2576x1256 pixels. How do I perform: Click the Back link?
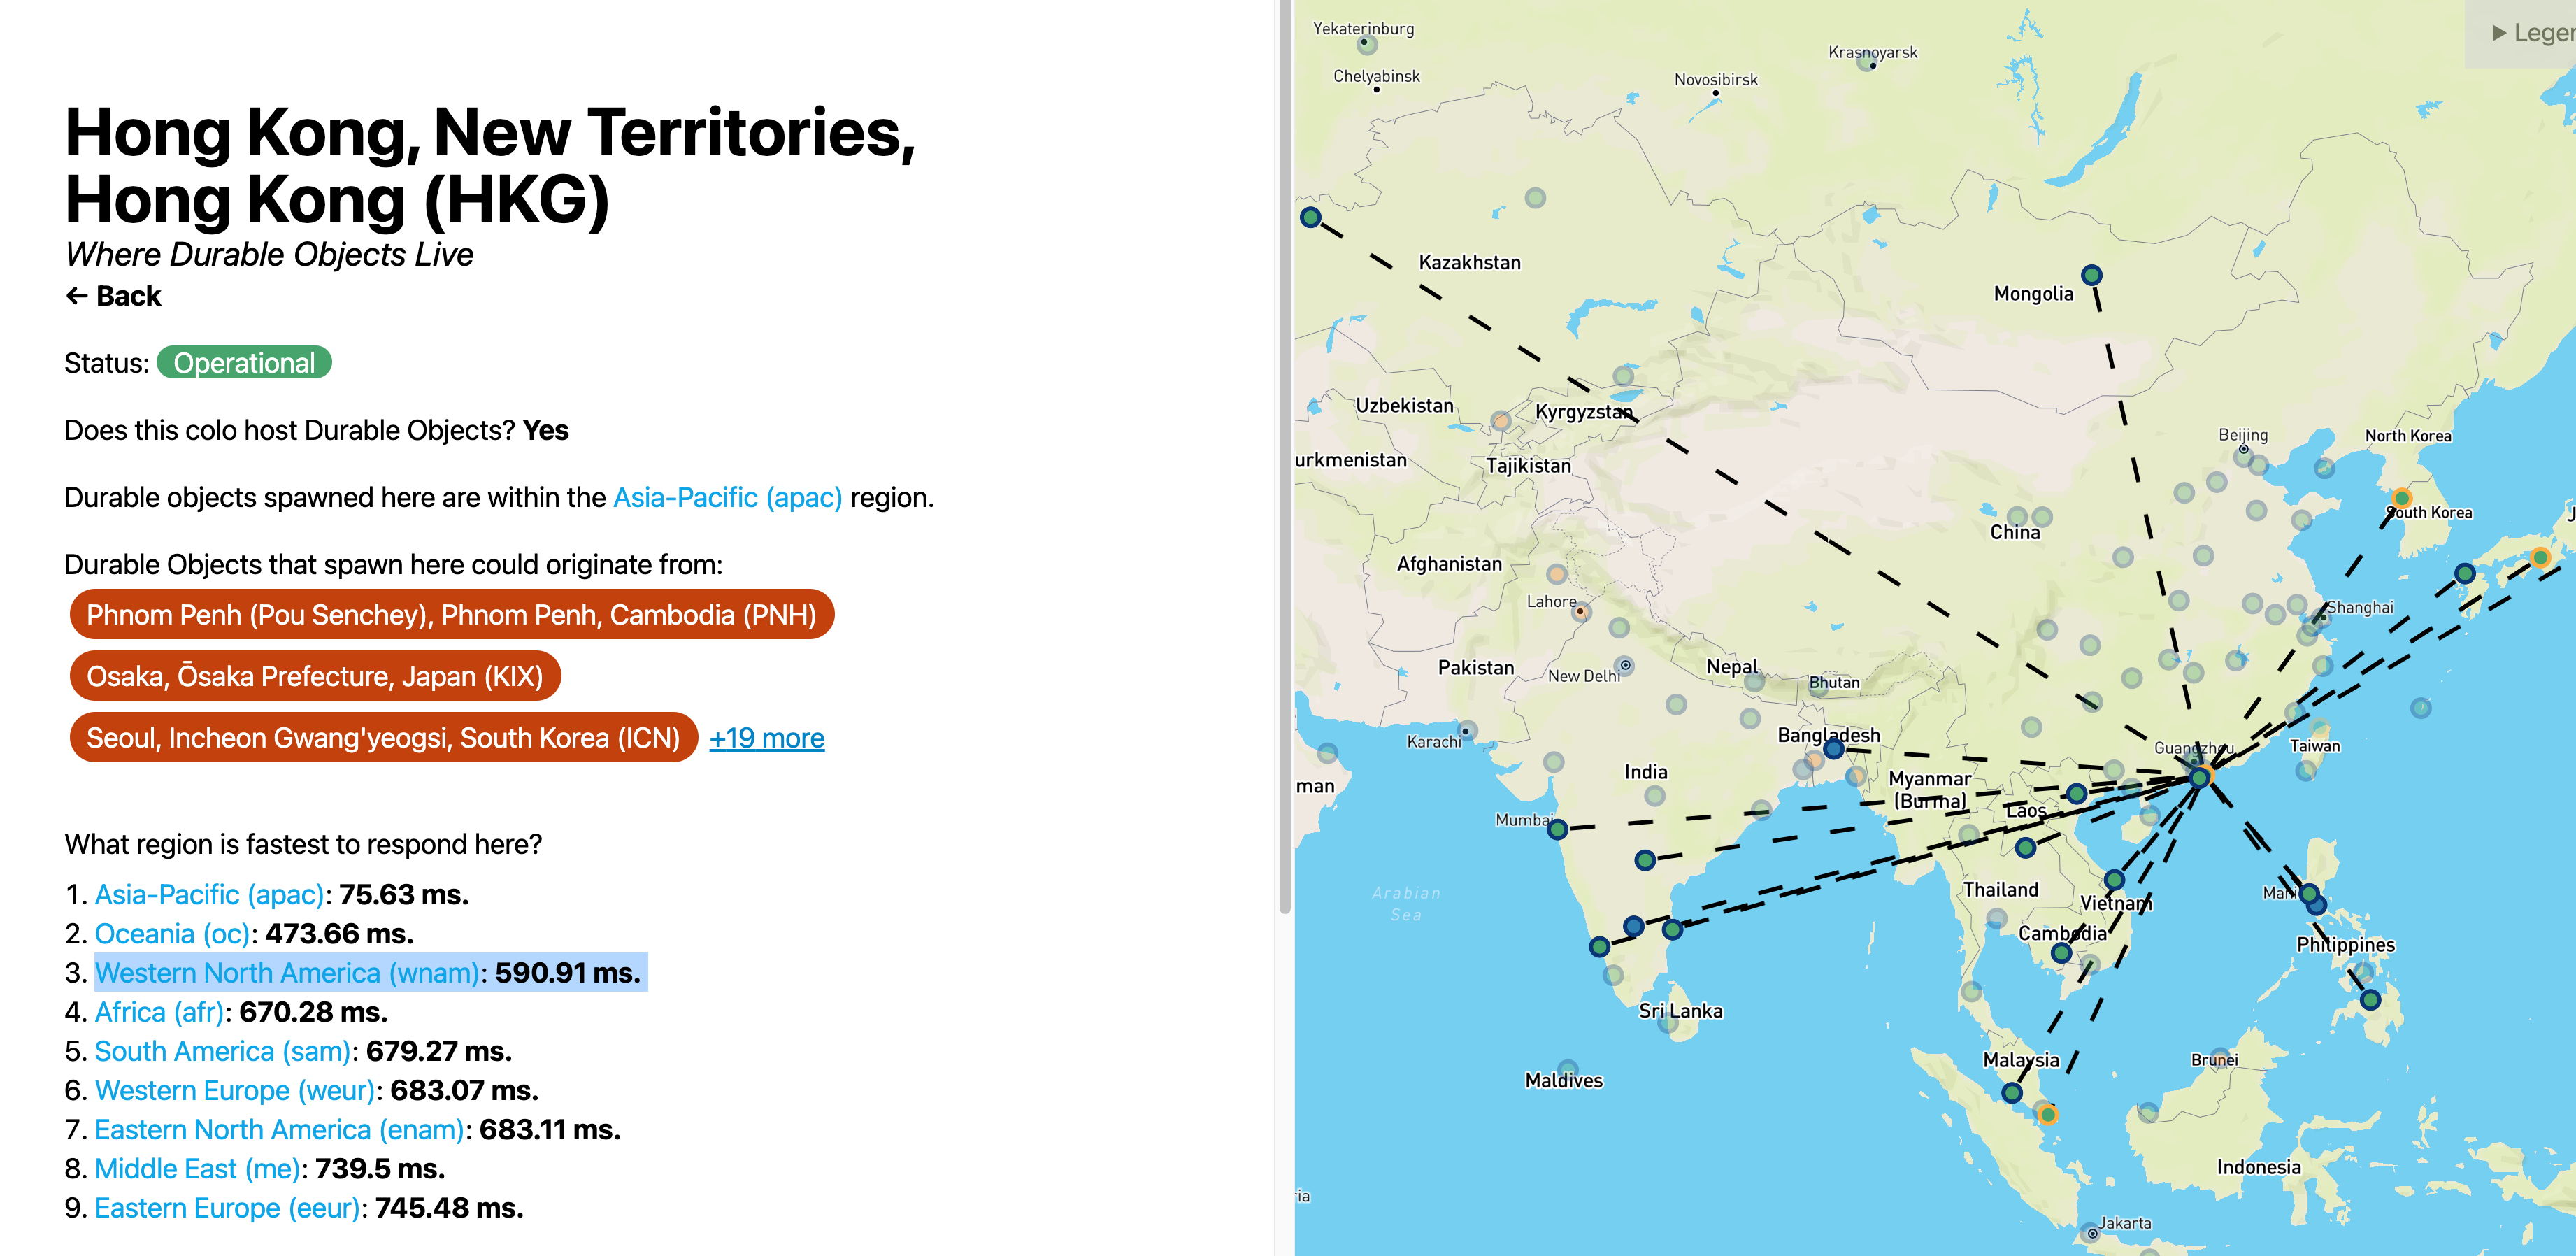113,296
